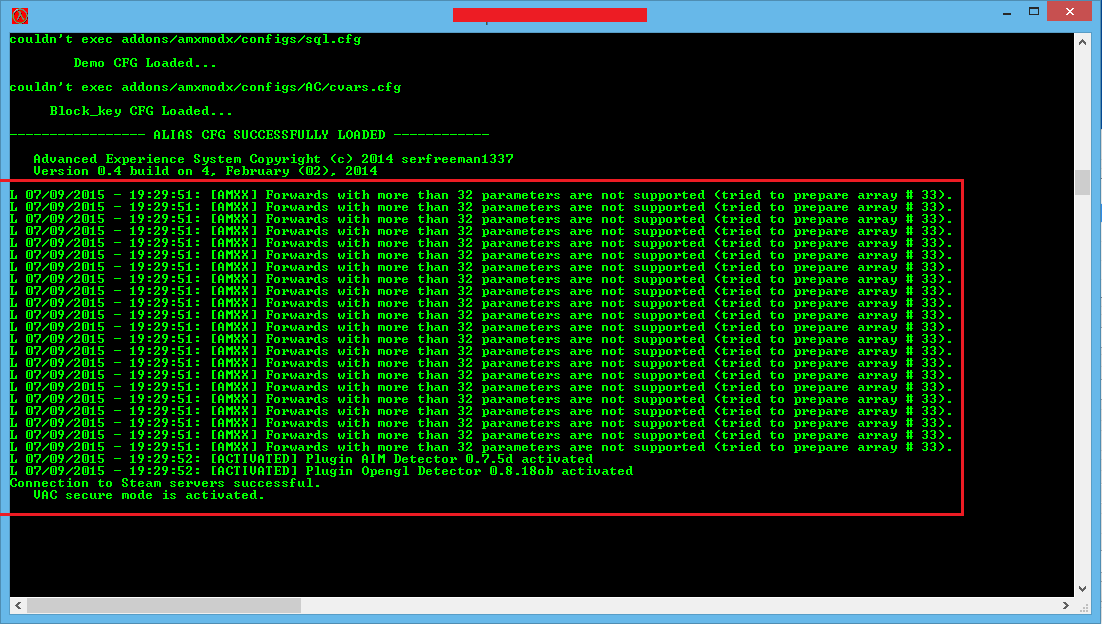
Task: Click the horizontal scrollbar right arrow
Action: (x=1065, y=605)
